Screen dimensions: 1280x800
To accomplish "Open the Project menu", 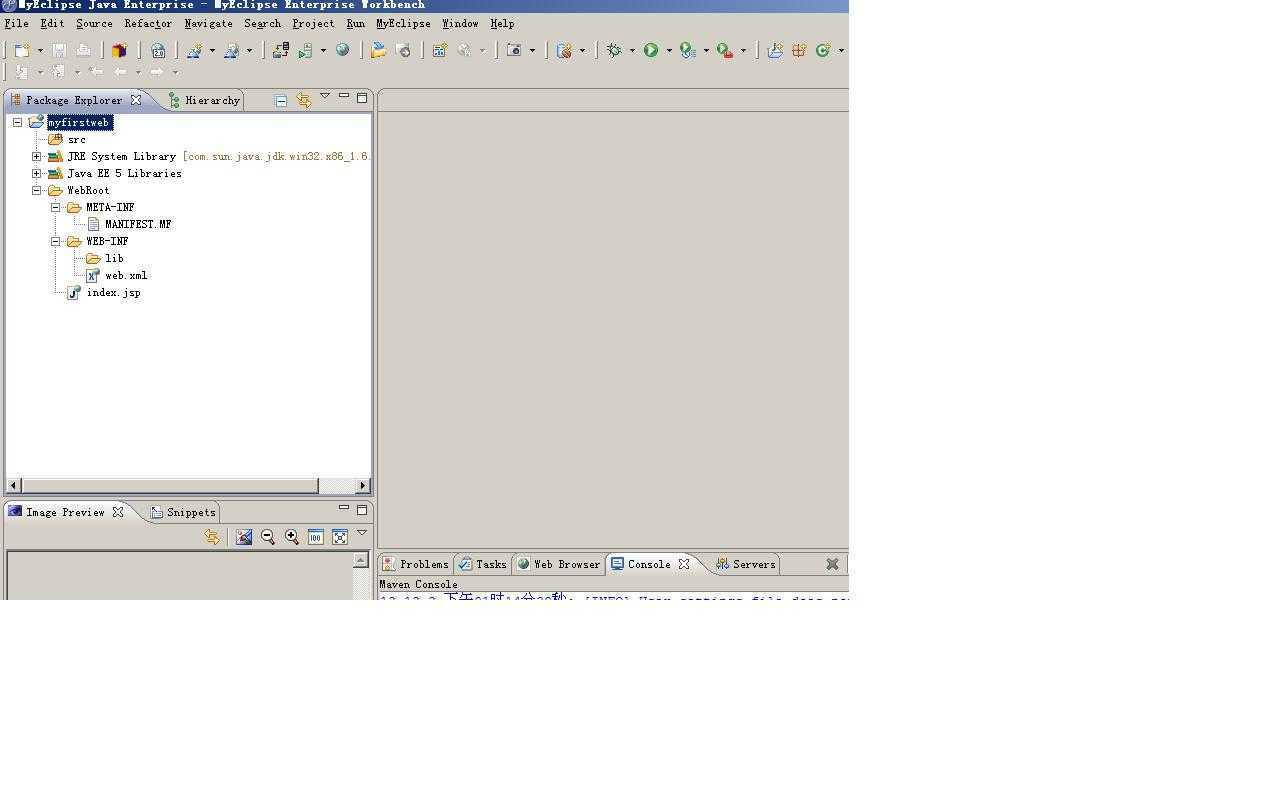I will (313, 23).
